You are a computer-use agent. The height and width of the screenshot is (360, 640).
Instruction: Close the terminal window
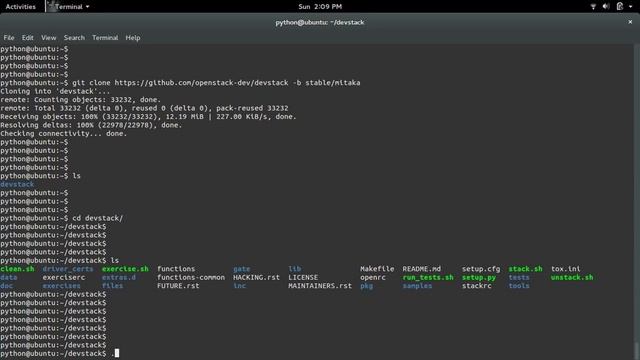[x=630, y=22]
